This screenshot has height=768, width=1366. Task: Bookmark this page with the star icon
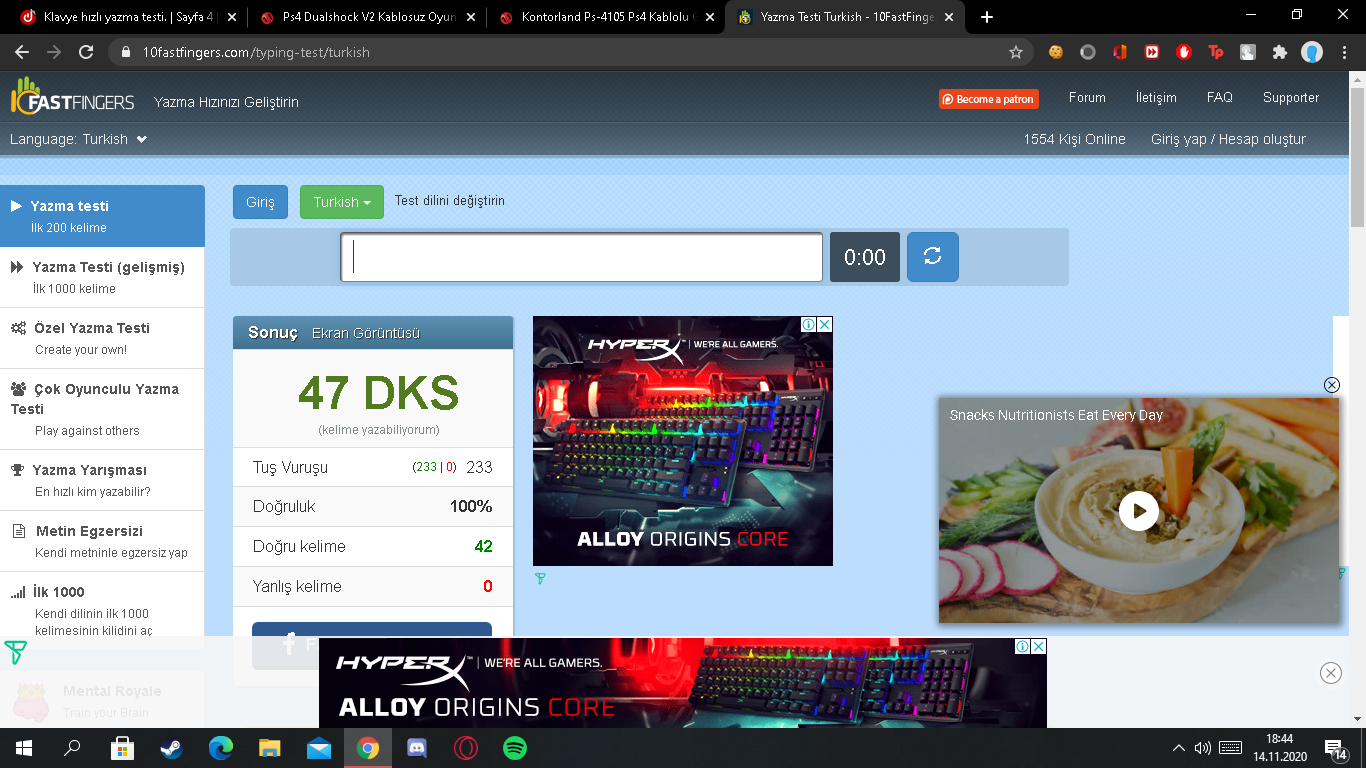(1016, 52)
